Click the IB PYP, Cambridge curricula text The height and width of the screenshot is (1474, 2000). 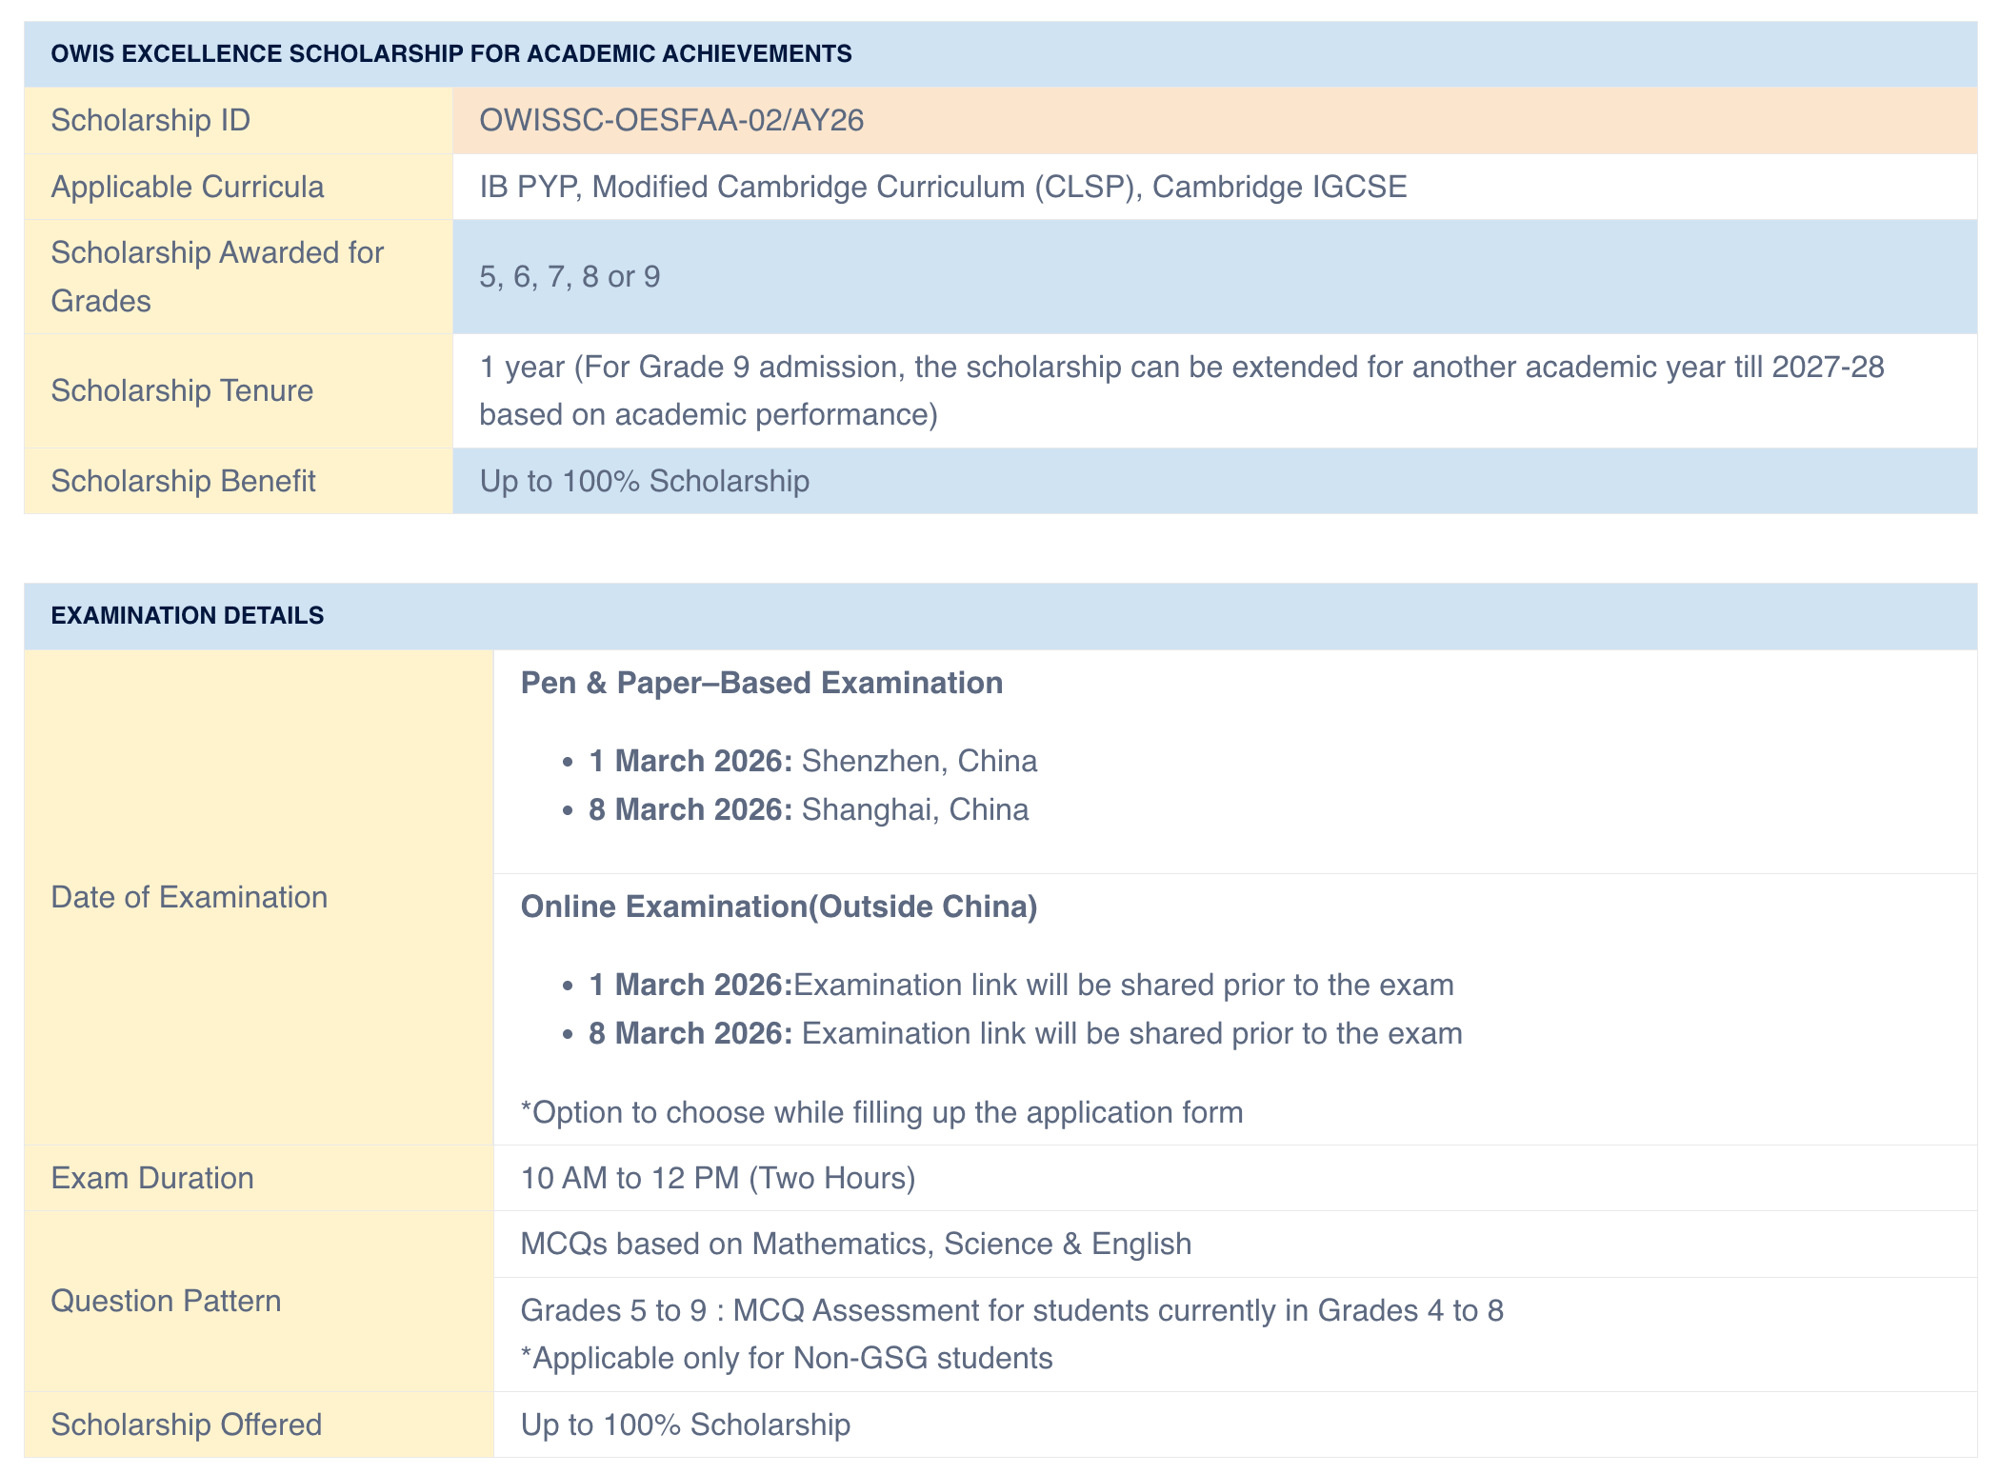[942, 187]
